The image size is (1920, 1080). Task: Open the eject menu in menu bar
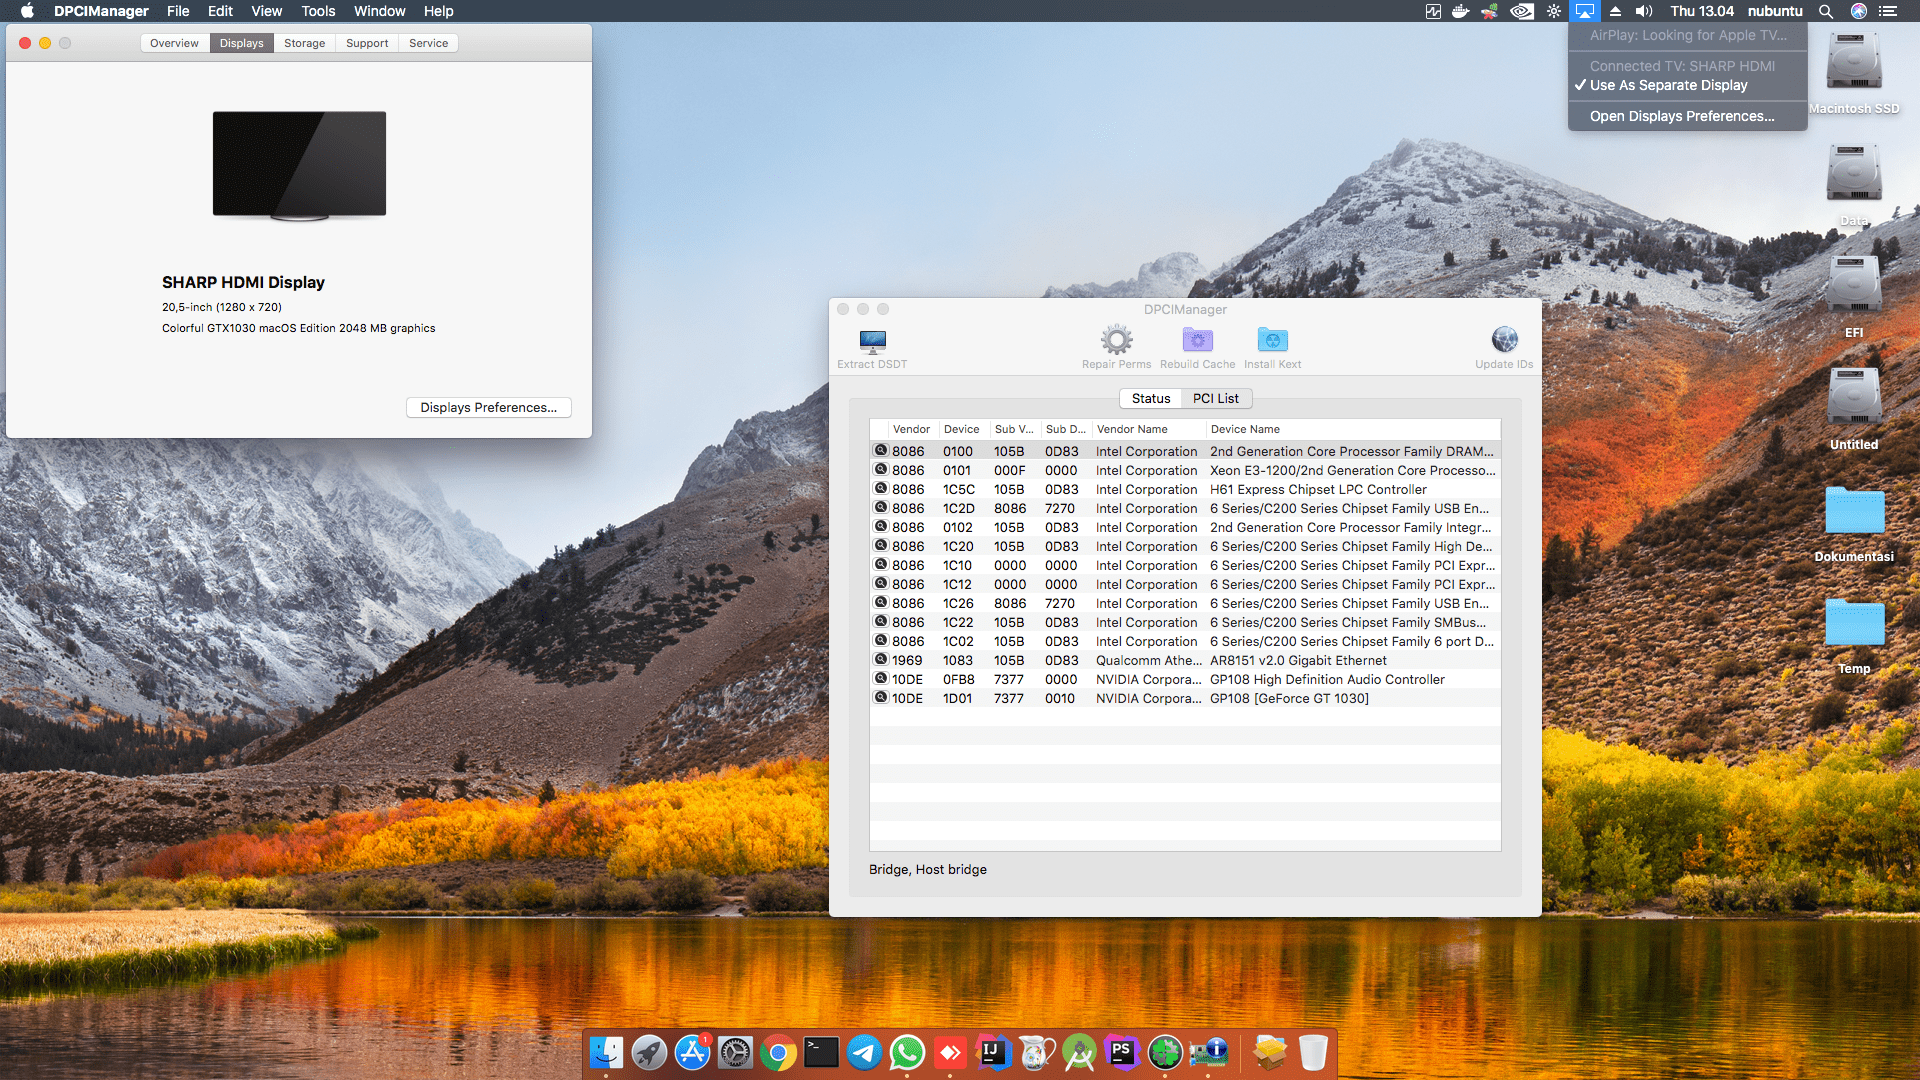point(1614,11)
